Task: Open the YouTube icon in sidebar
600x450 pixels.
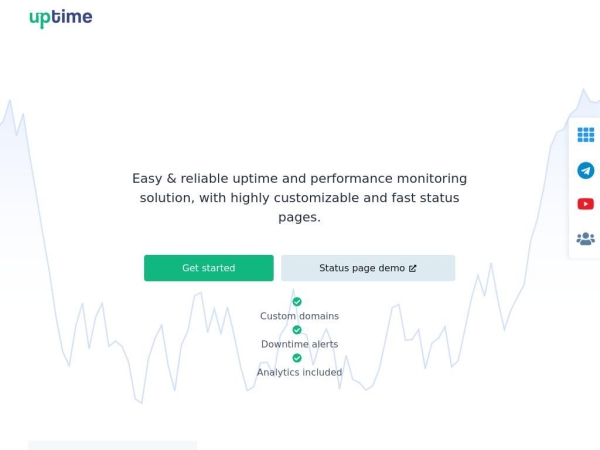Action: (585, 204)
